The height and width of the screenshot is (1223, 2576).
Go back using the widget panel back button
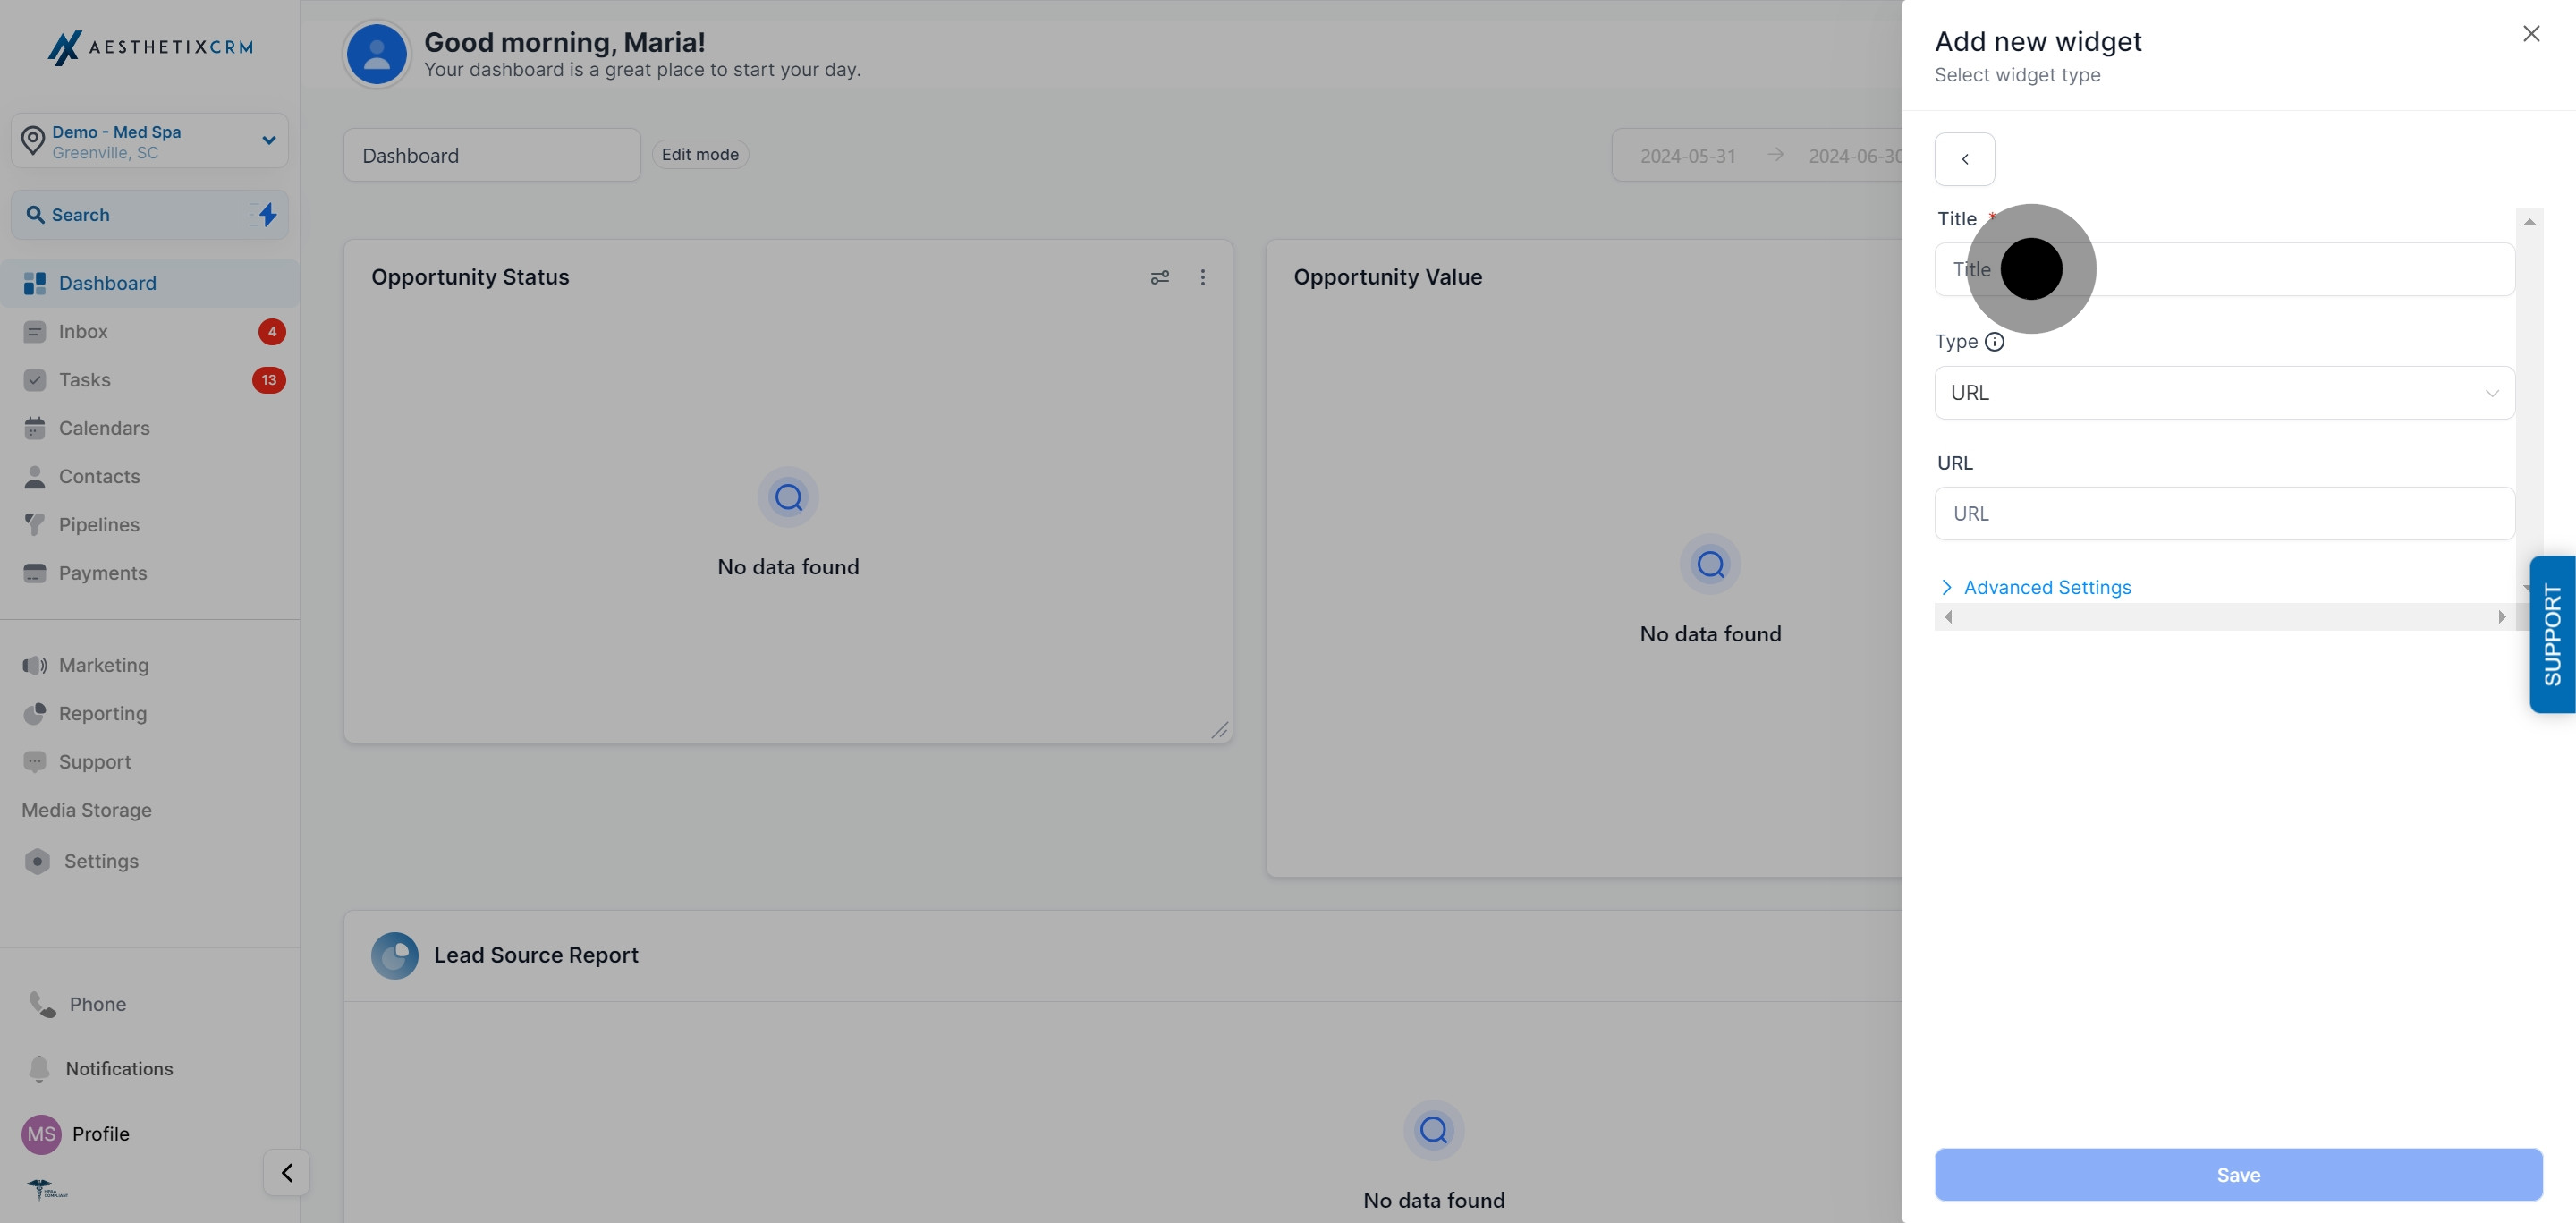coord(1964,159)
